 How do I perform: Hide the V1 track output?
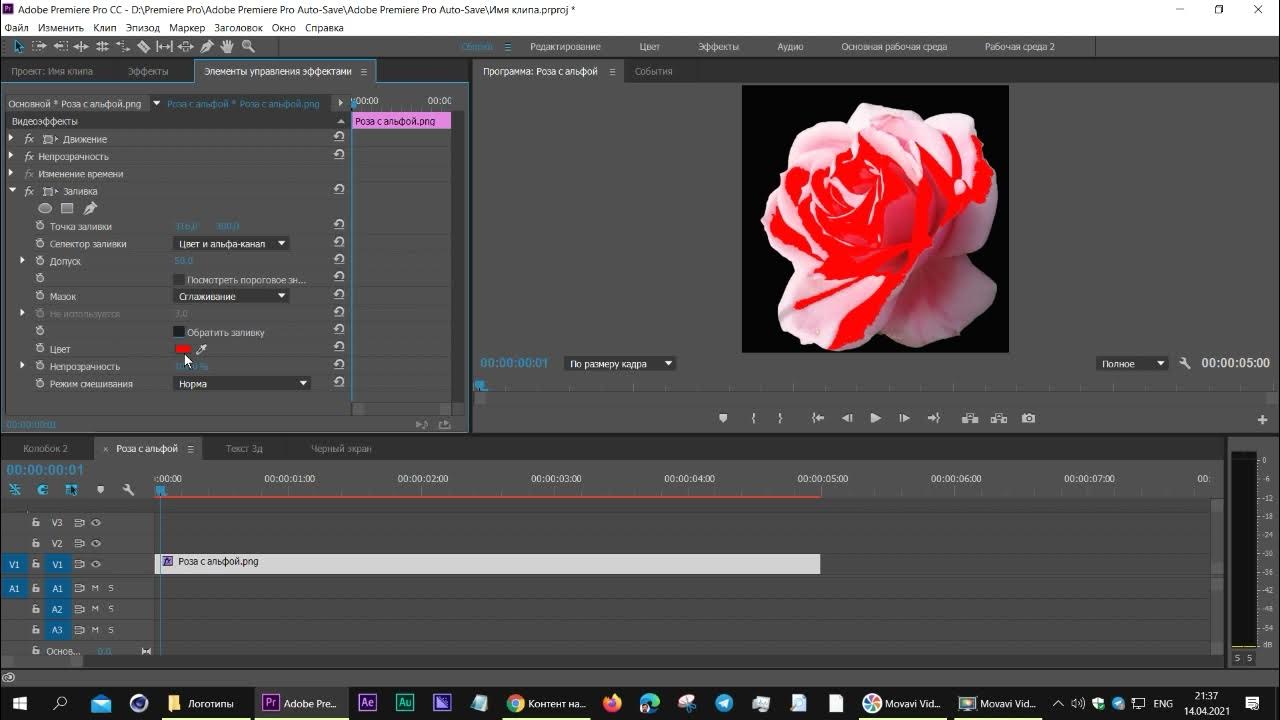pyautogui.click(x=96, y=565)
